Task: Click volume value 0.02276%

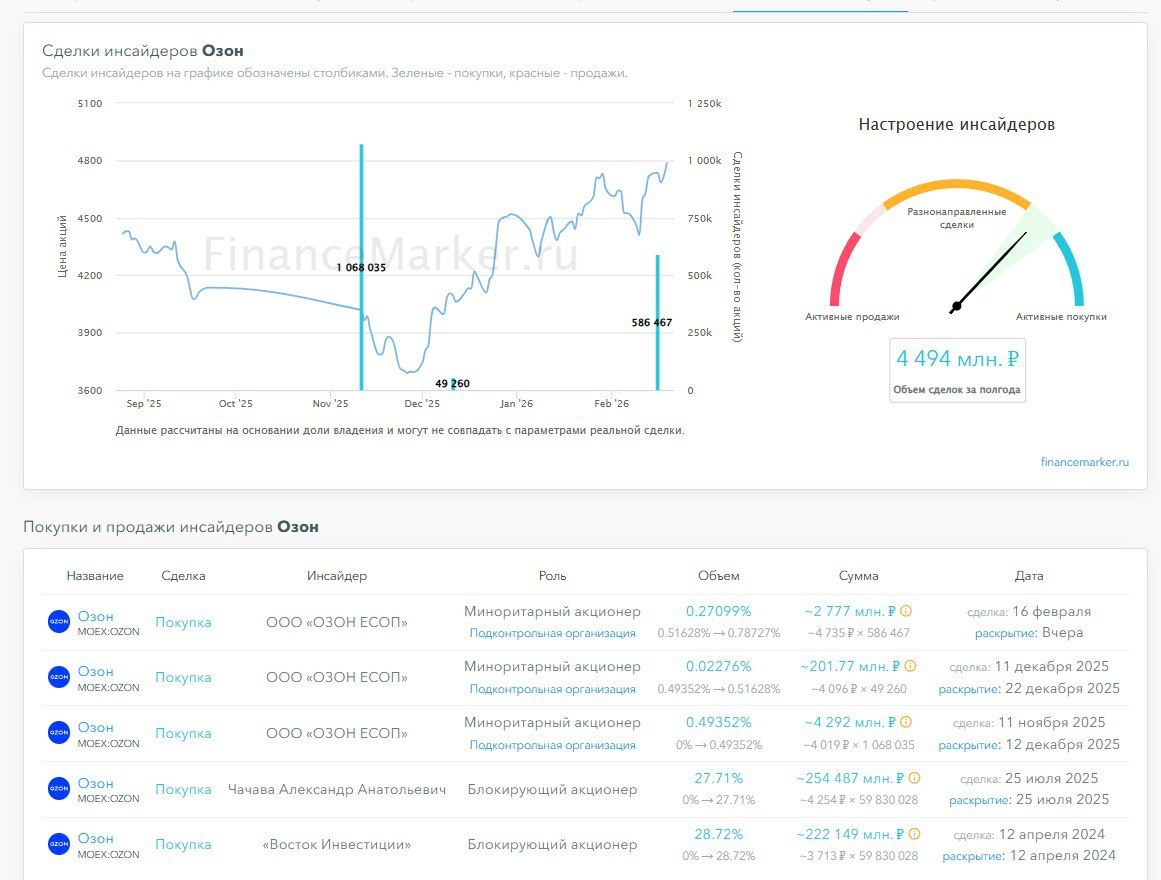Action: [x=718, y=666]
